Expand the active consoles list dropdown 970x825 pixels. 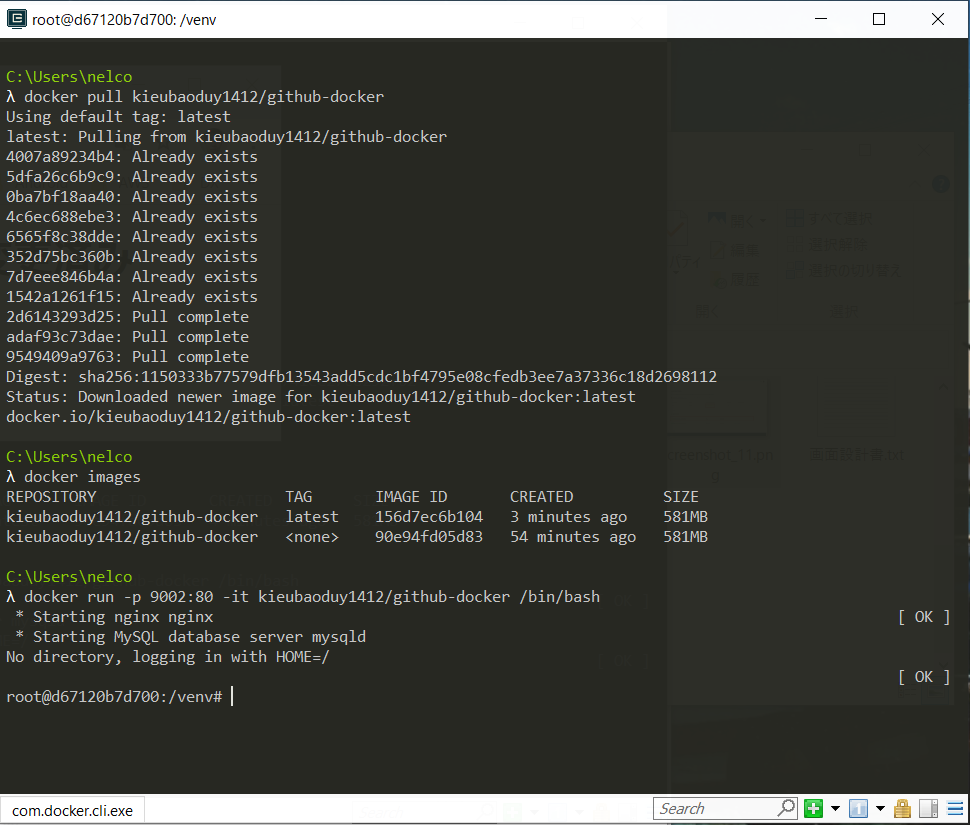point(880,808)
